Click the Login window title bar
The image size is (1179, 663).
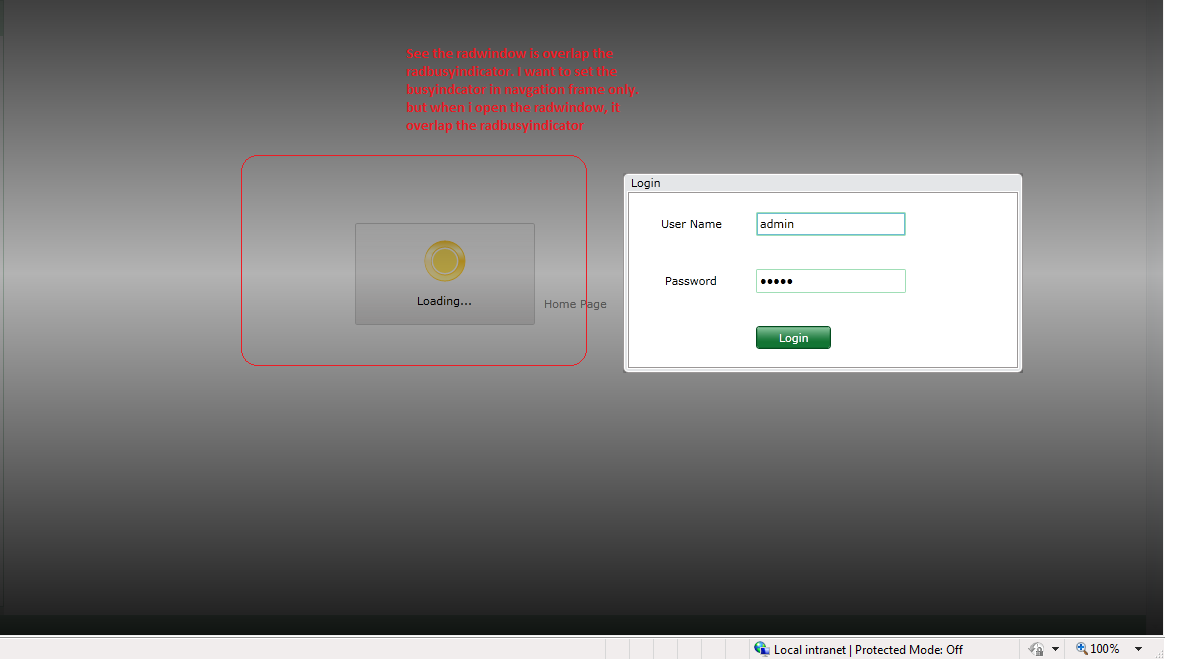click(x=823, y=183)
